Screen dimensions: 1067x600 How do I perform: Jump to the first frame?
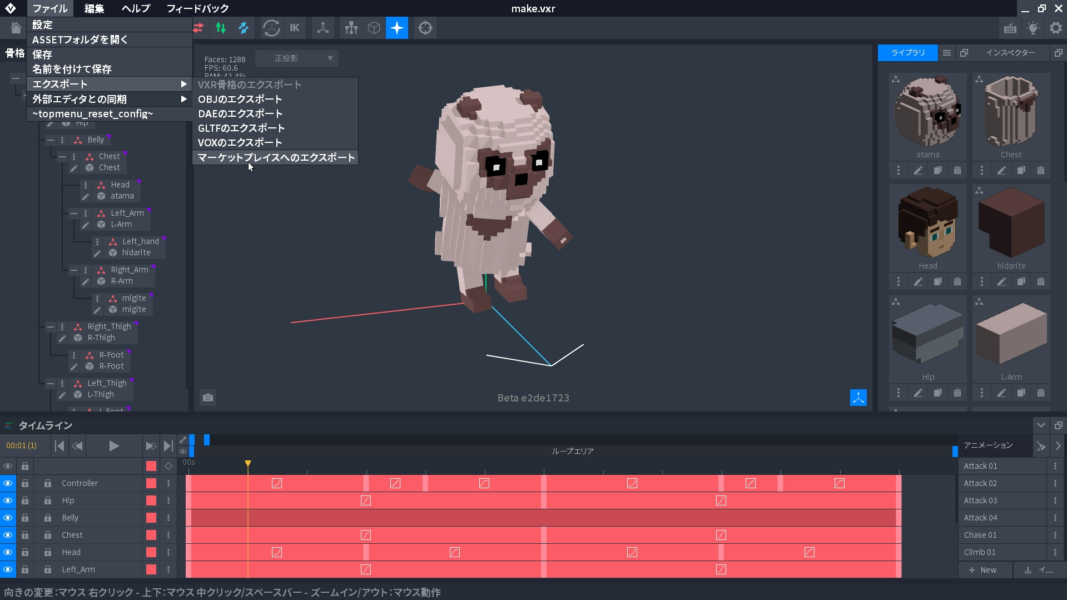pyautogui.click(x=59, y=446)
